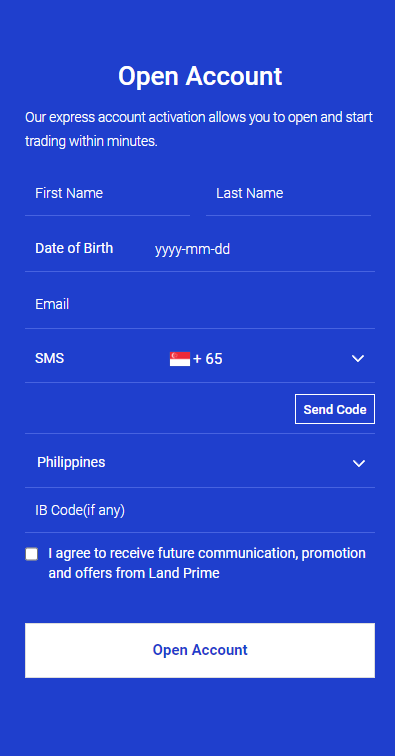Click the Send Code button
Screen dimensions: 395x756
click(335, 409)
